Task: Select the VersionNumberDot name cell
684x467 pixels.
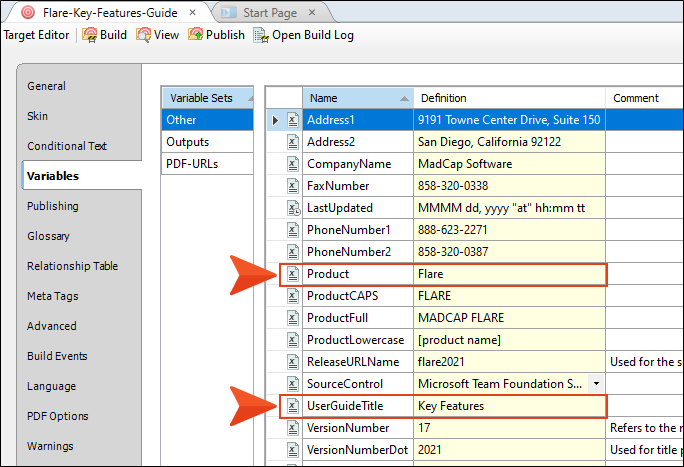Action: (358, 450)
